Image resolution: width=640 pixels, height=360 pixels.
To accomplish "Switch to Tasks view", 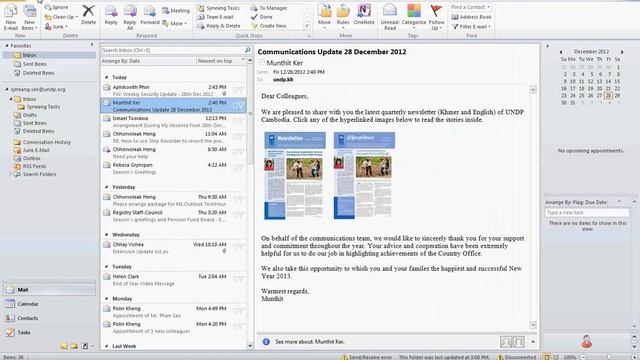I will tap(49, 333).
